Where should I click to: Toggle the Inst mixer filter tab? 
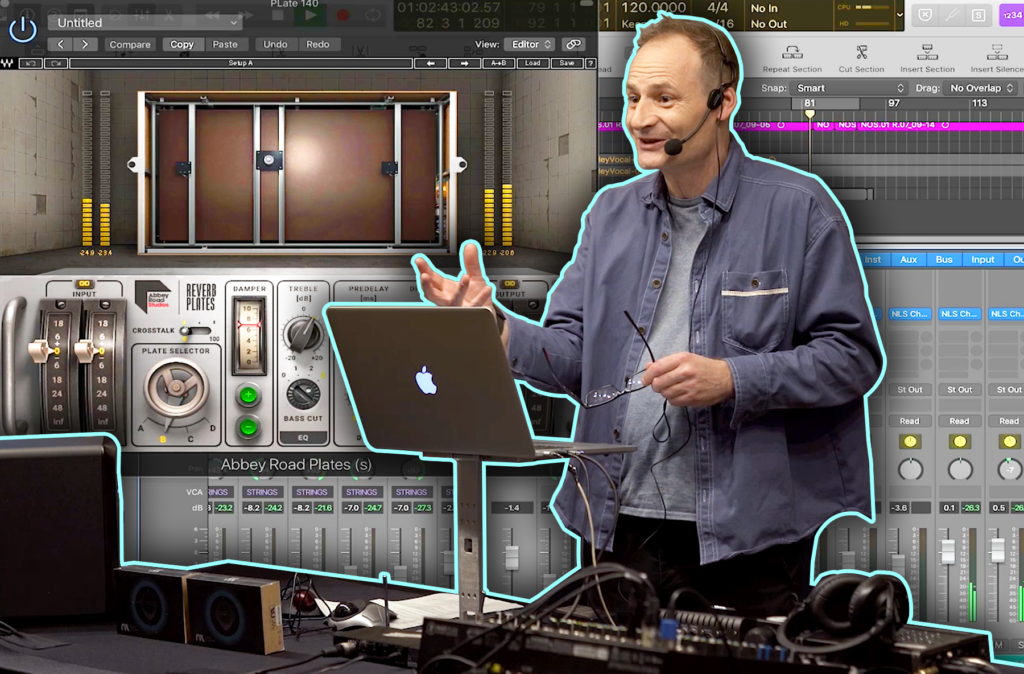[x=872, y=259]
